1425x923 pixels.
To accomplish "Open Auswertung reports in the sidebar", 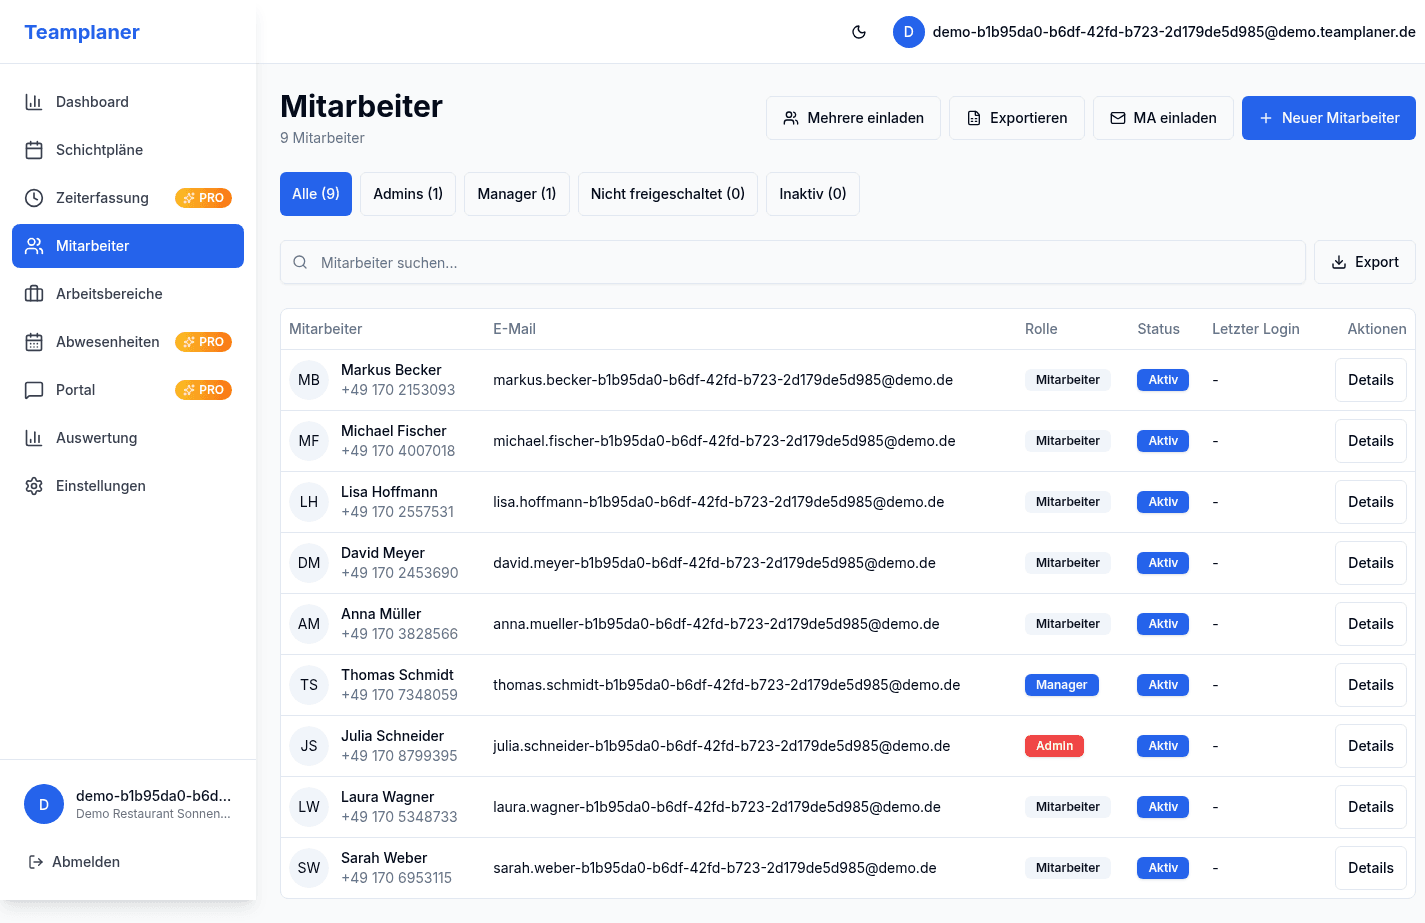I will click(96, 438).
